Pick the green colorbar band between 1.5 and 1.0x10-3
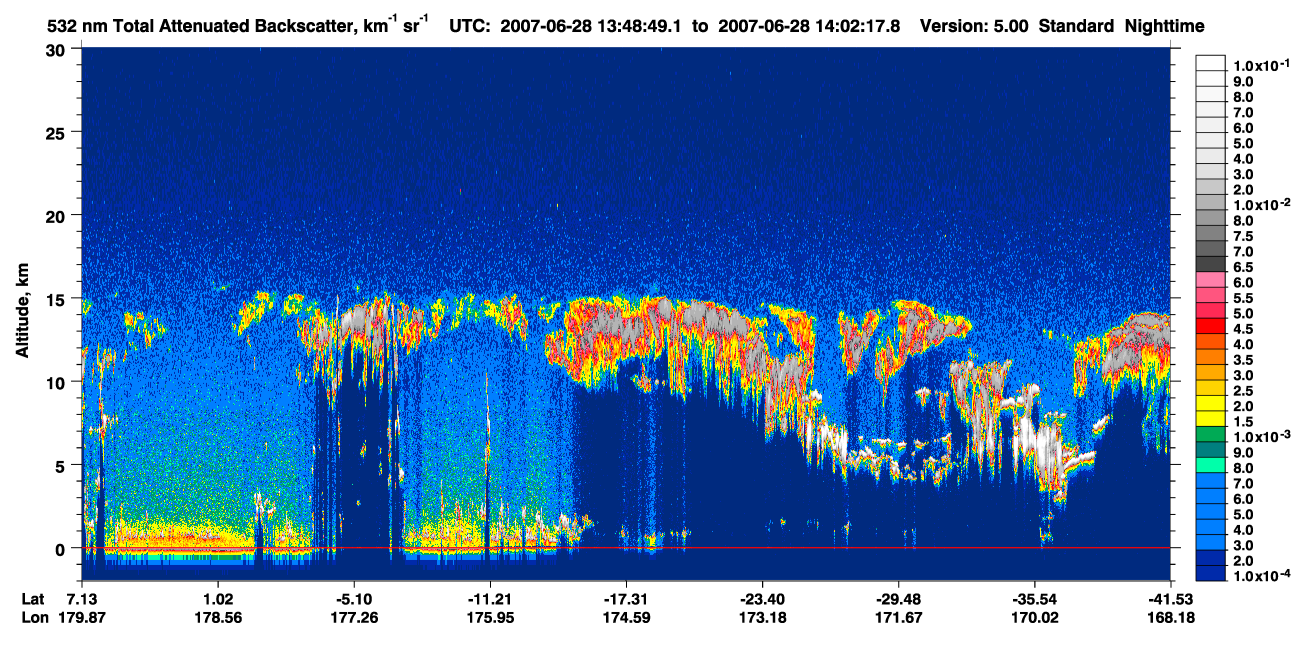 (x=1211, y=433)
